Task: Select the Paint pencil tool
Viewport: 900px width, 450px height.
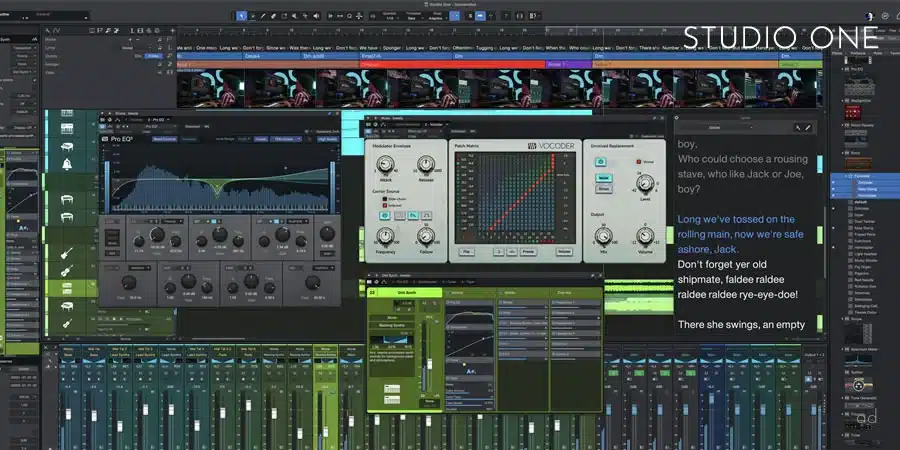Action: pos(263,15)
